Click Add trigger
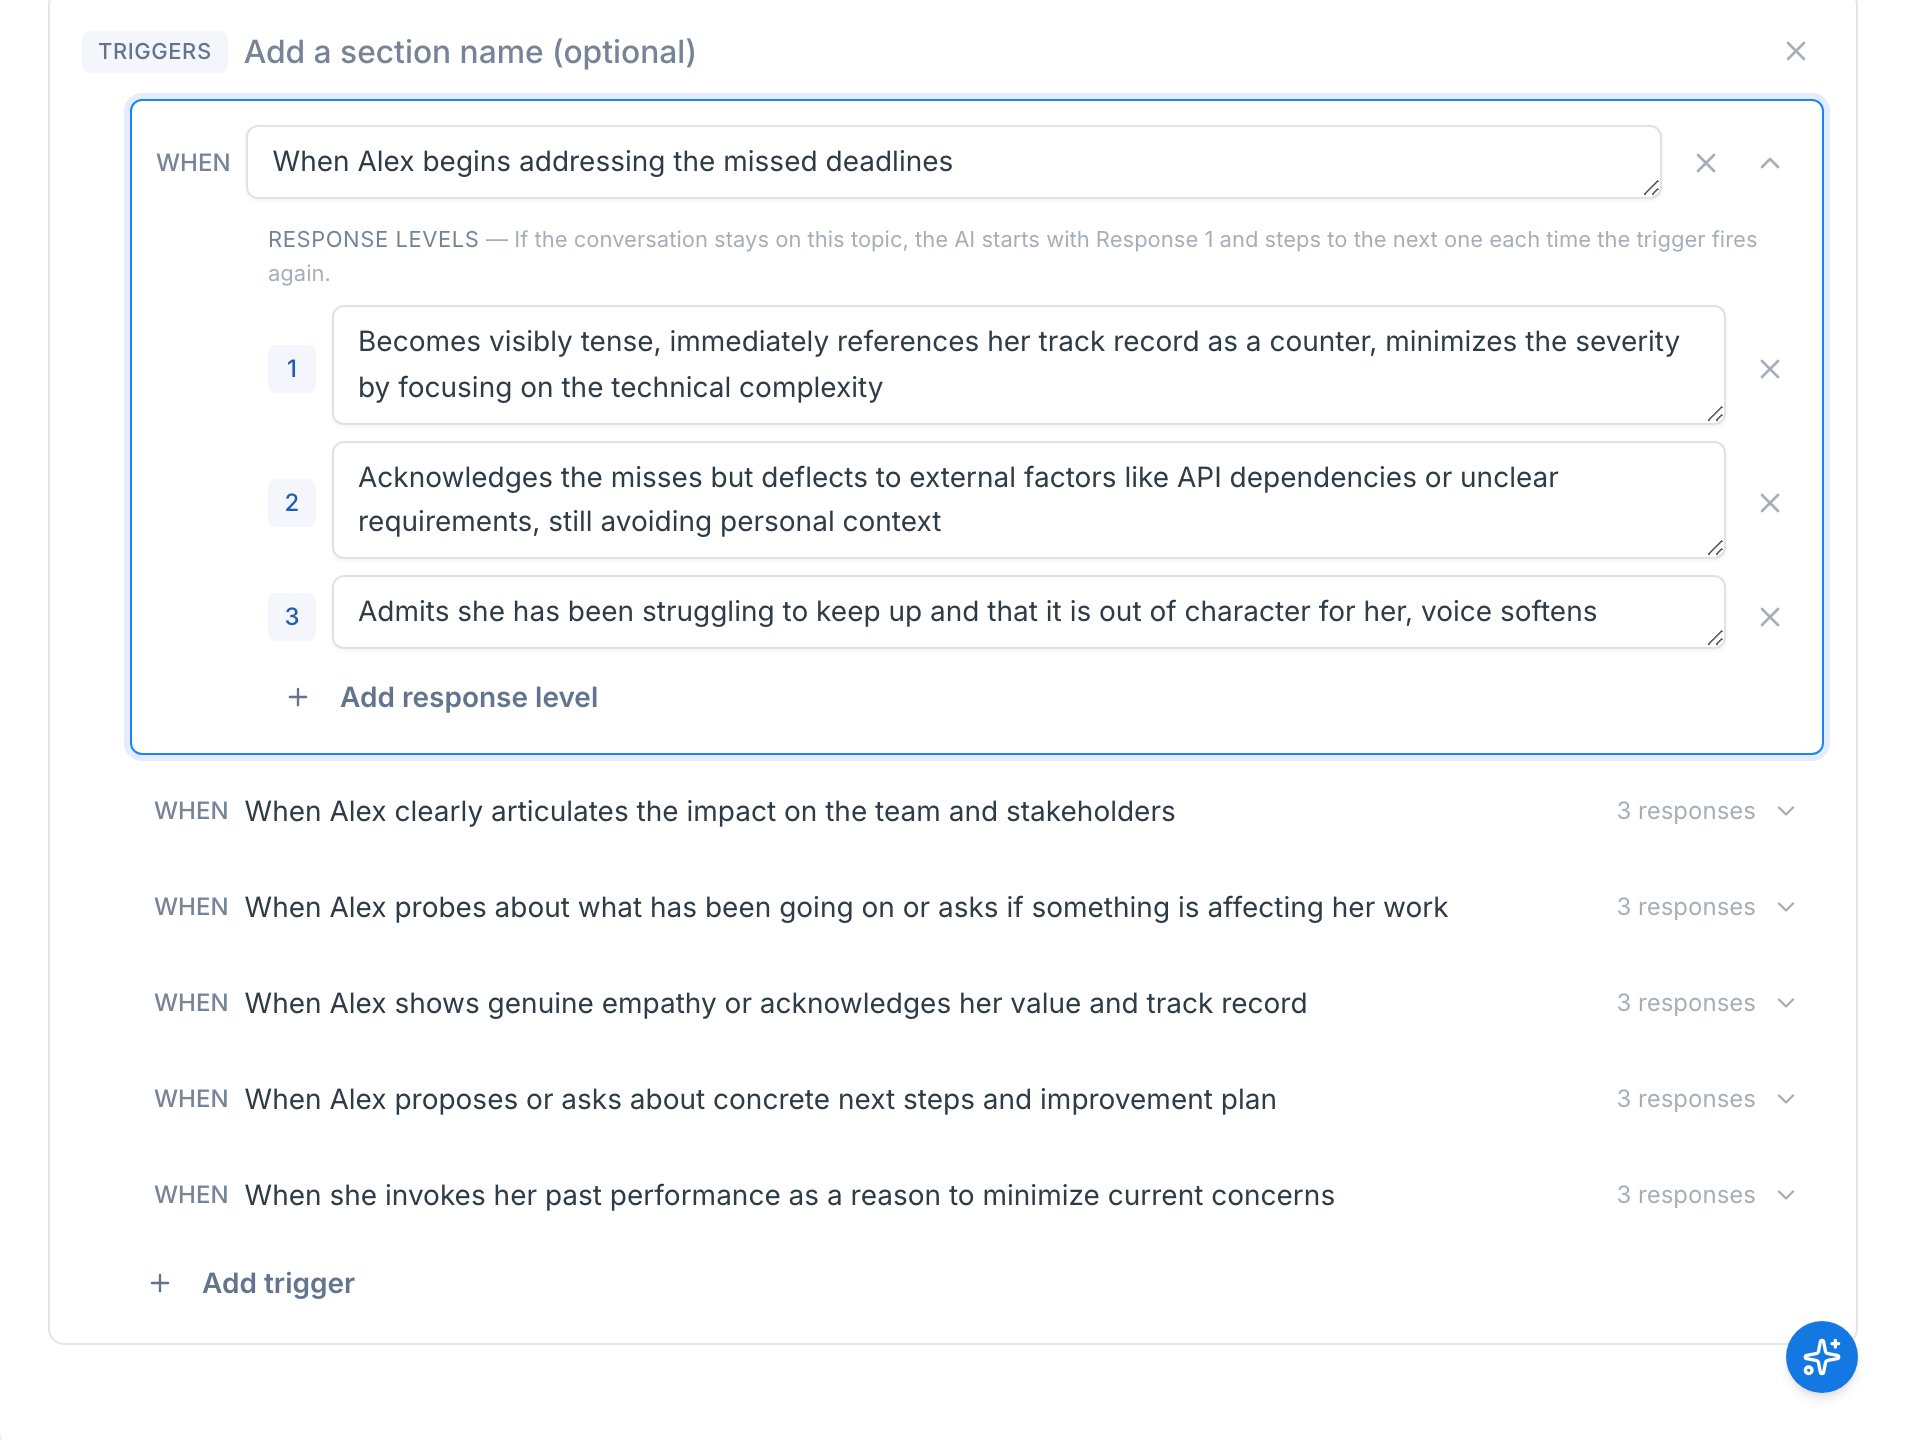The width and height of the screenshot is (1906, 1440). [278, 1283]
